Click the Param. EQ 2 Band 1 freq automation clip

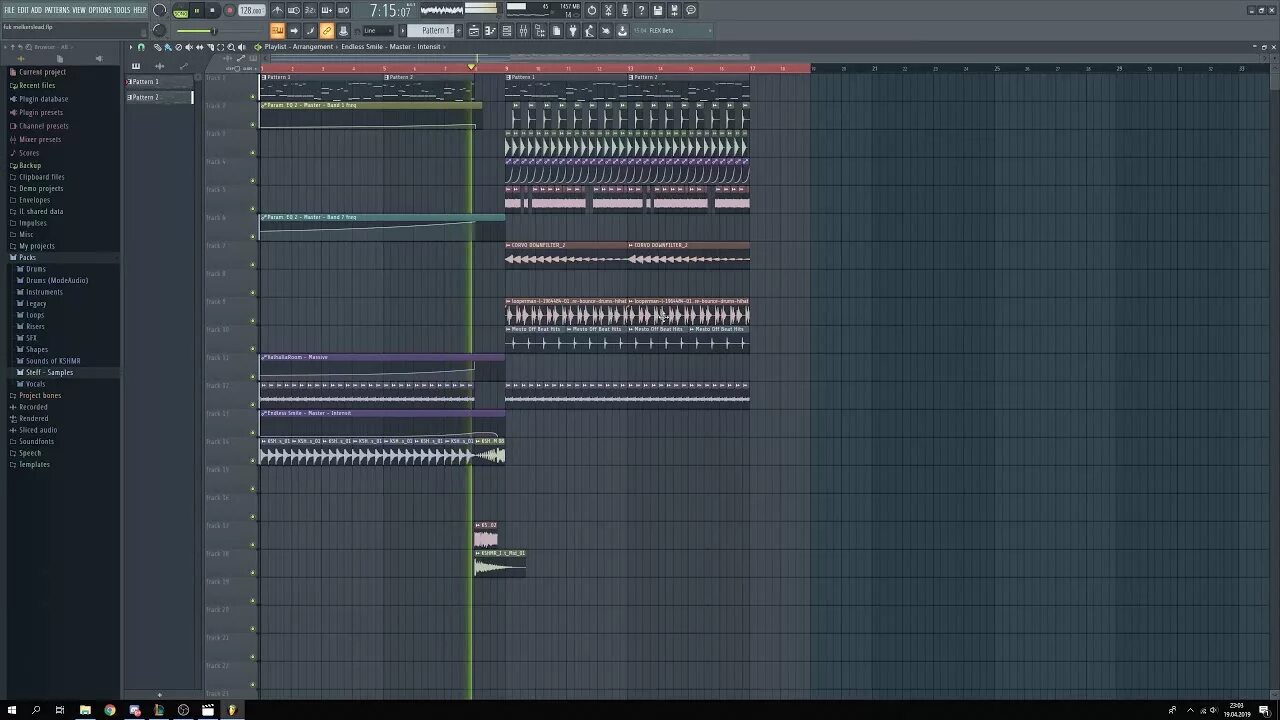(370, 115)
